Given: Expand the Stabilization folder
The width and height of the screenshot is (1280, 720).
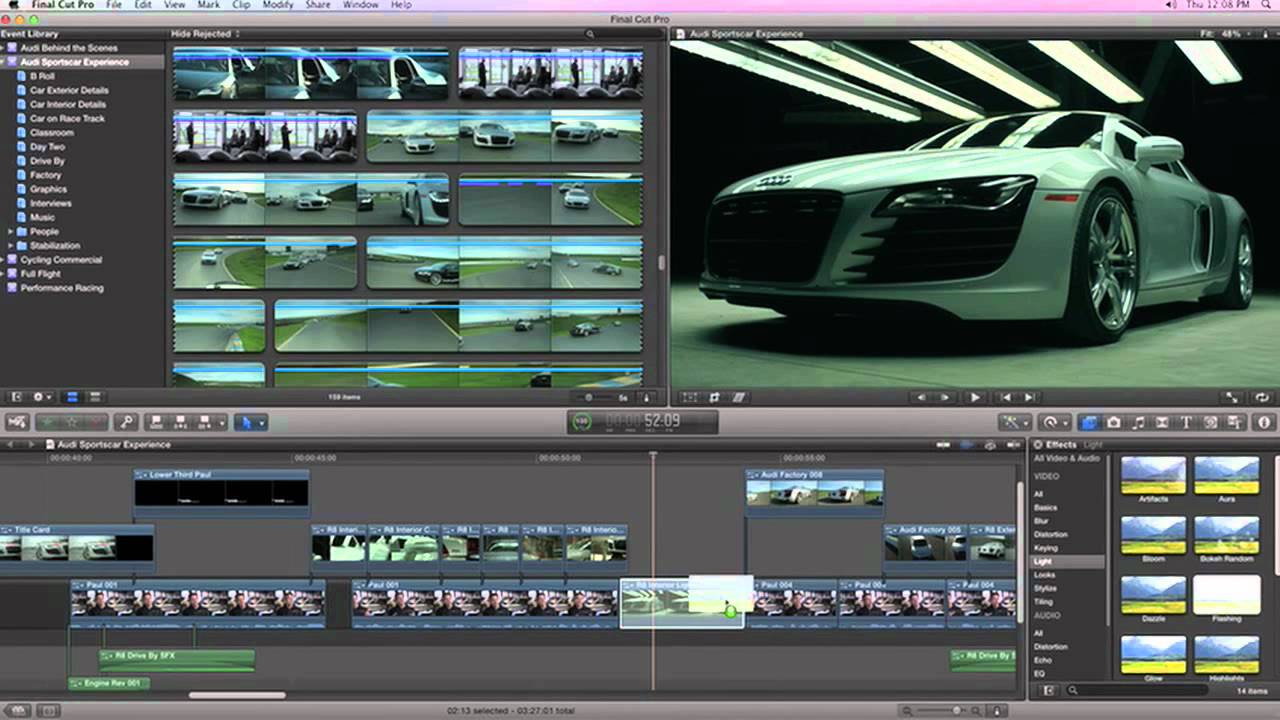Looking at the screenshot, I should 11,245.
